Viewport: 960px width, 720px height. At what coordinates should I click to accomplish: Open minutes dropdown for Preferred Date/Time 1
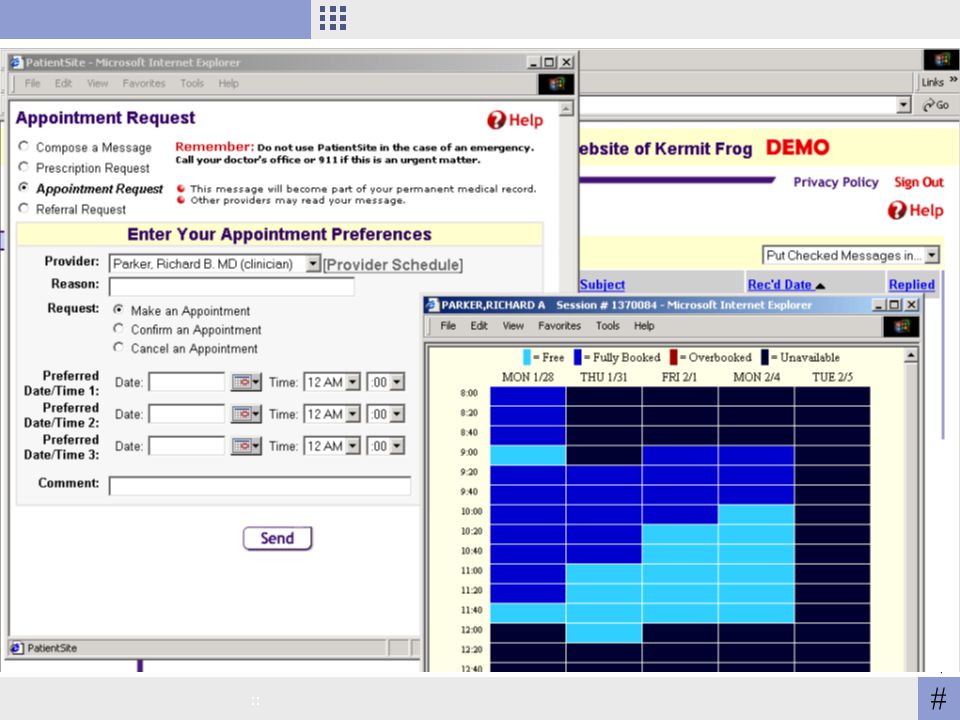point(397,382)
